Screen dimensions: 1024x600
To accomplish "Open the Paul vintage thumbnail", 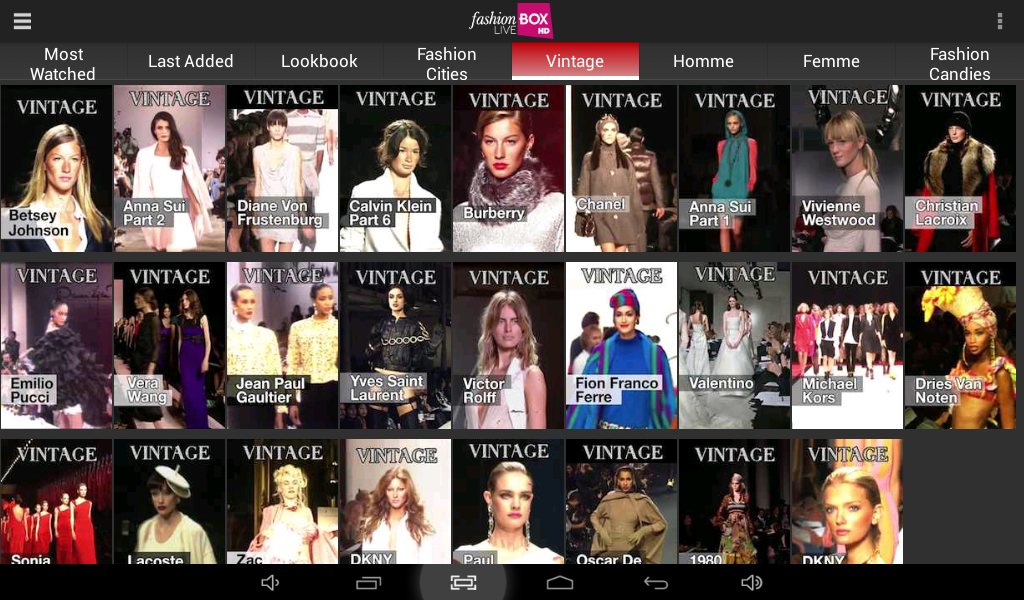I will point(508,501).
